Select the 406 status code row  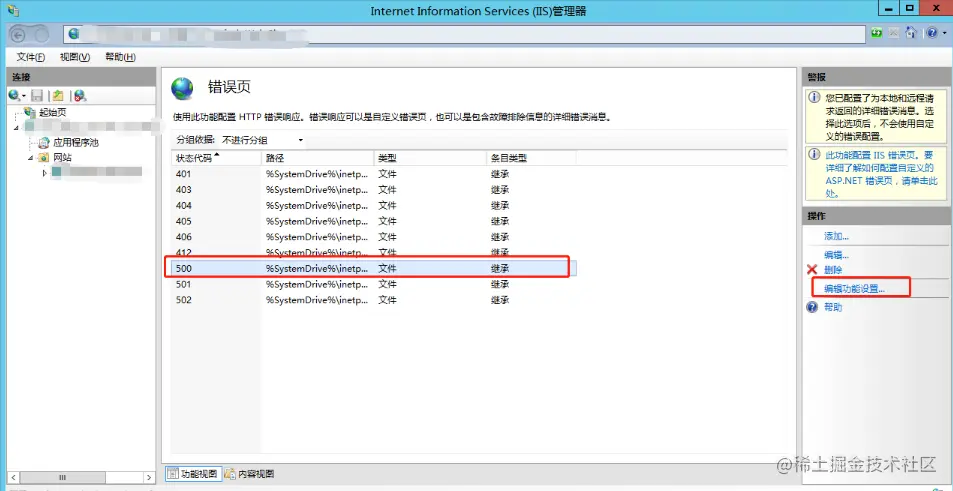374,237
